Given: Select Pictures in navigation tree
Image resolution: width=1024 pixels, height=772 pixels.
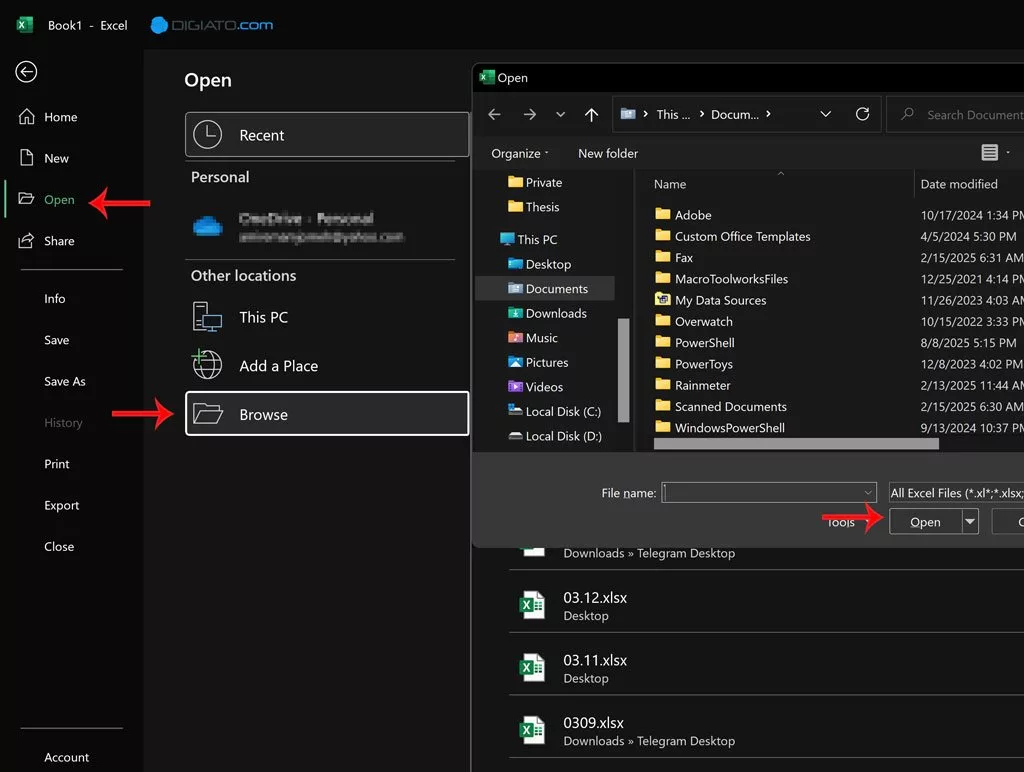Looking at the screenshot, I should [x=538, y=362].
